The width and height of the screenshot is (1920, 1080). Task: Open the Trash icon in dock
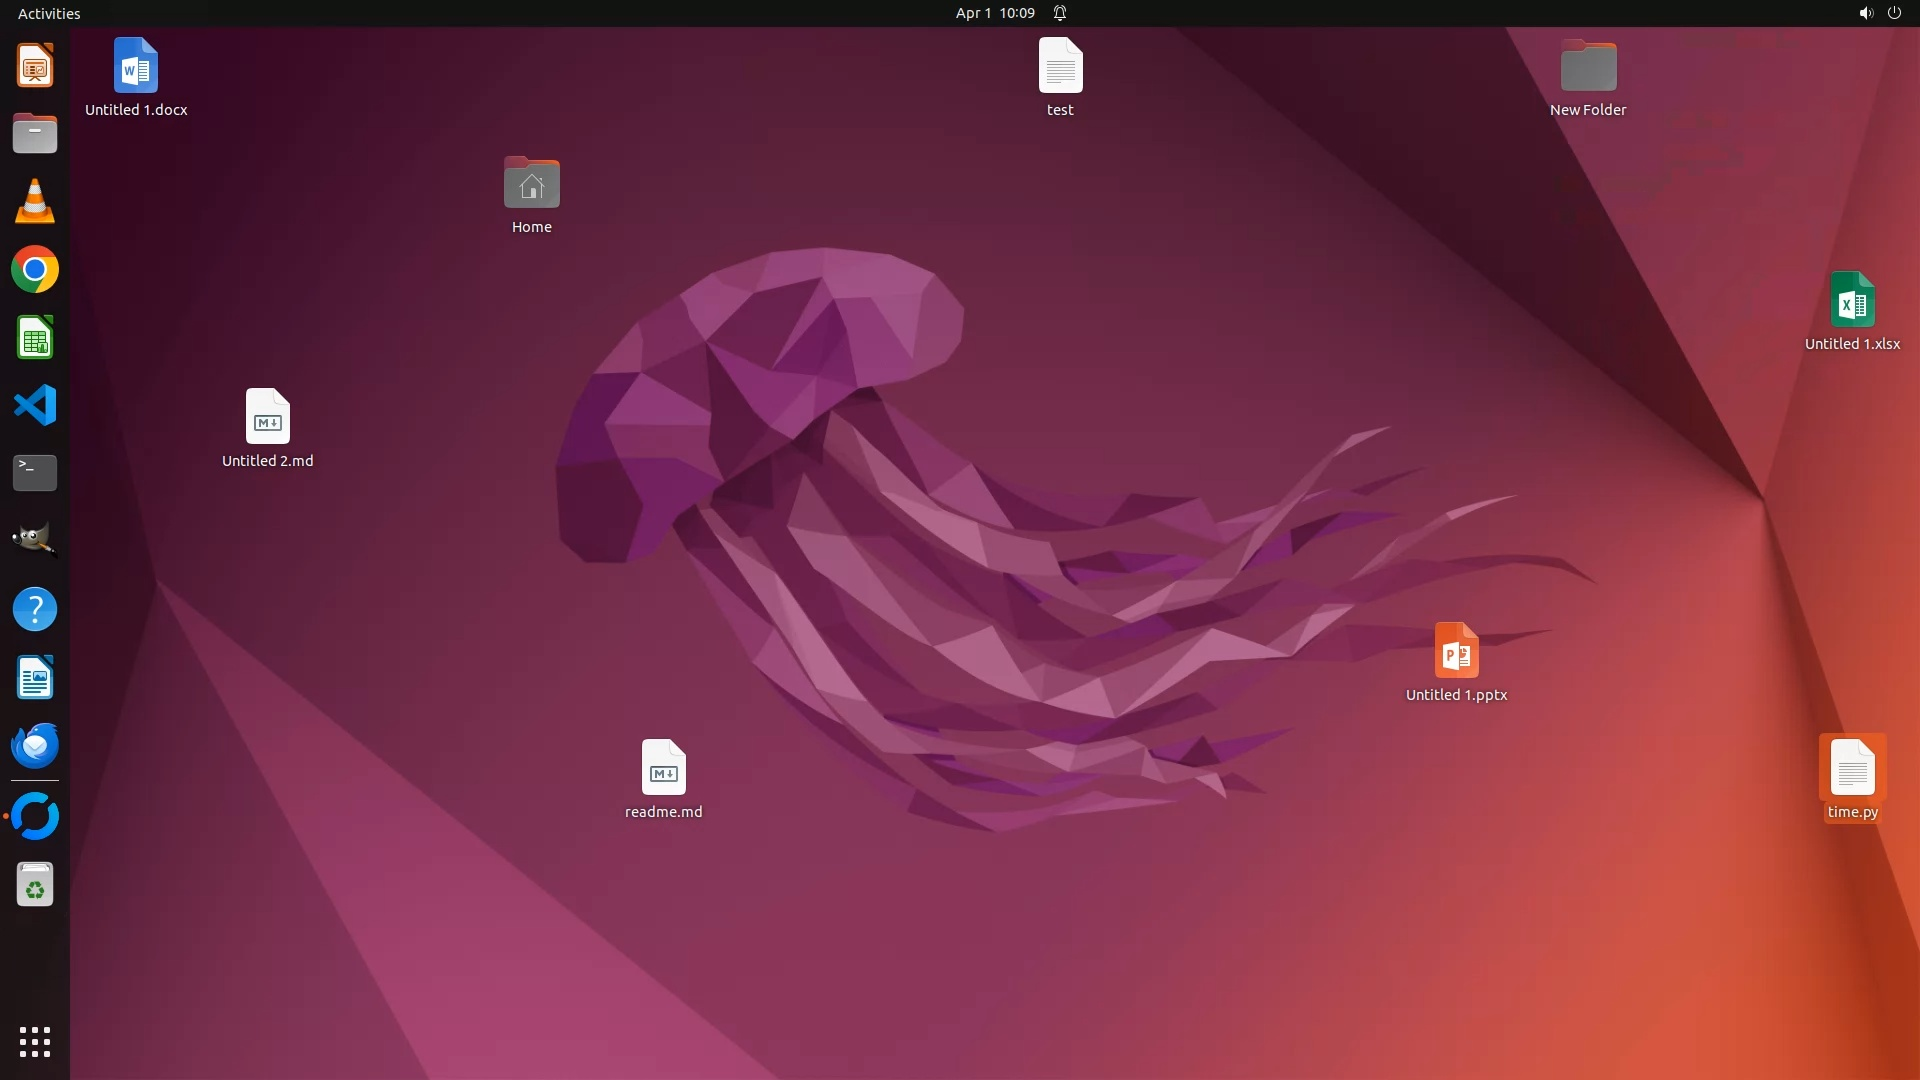pyautogui.click(x=35, y=885)
